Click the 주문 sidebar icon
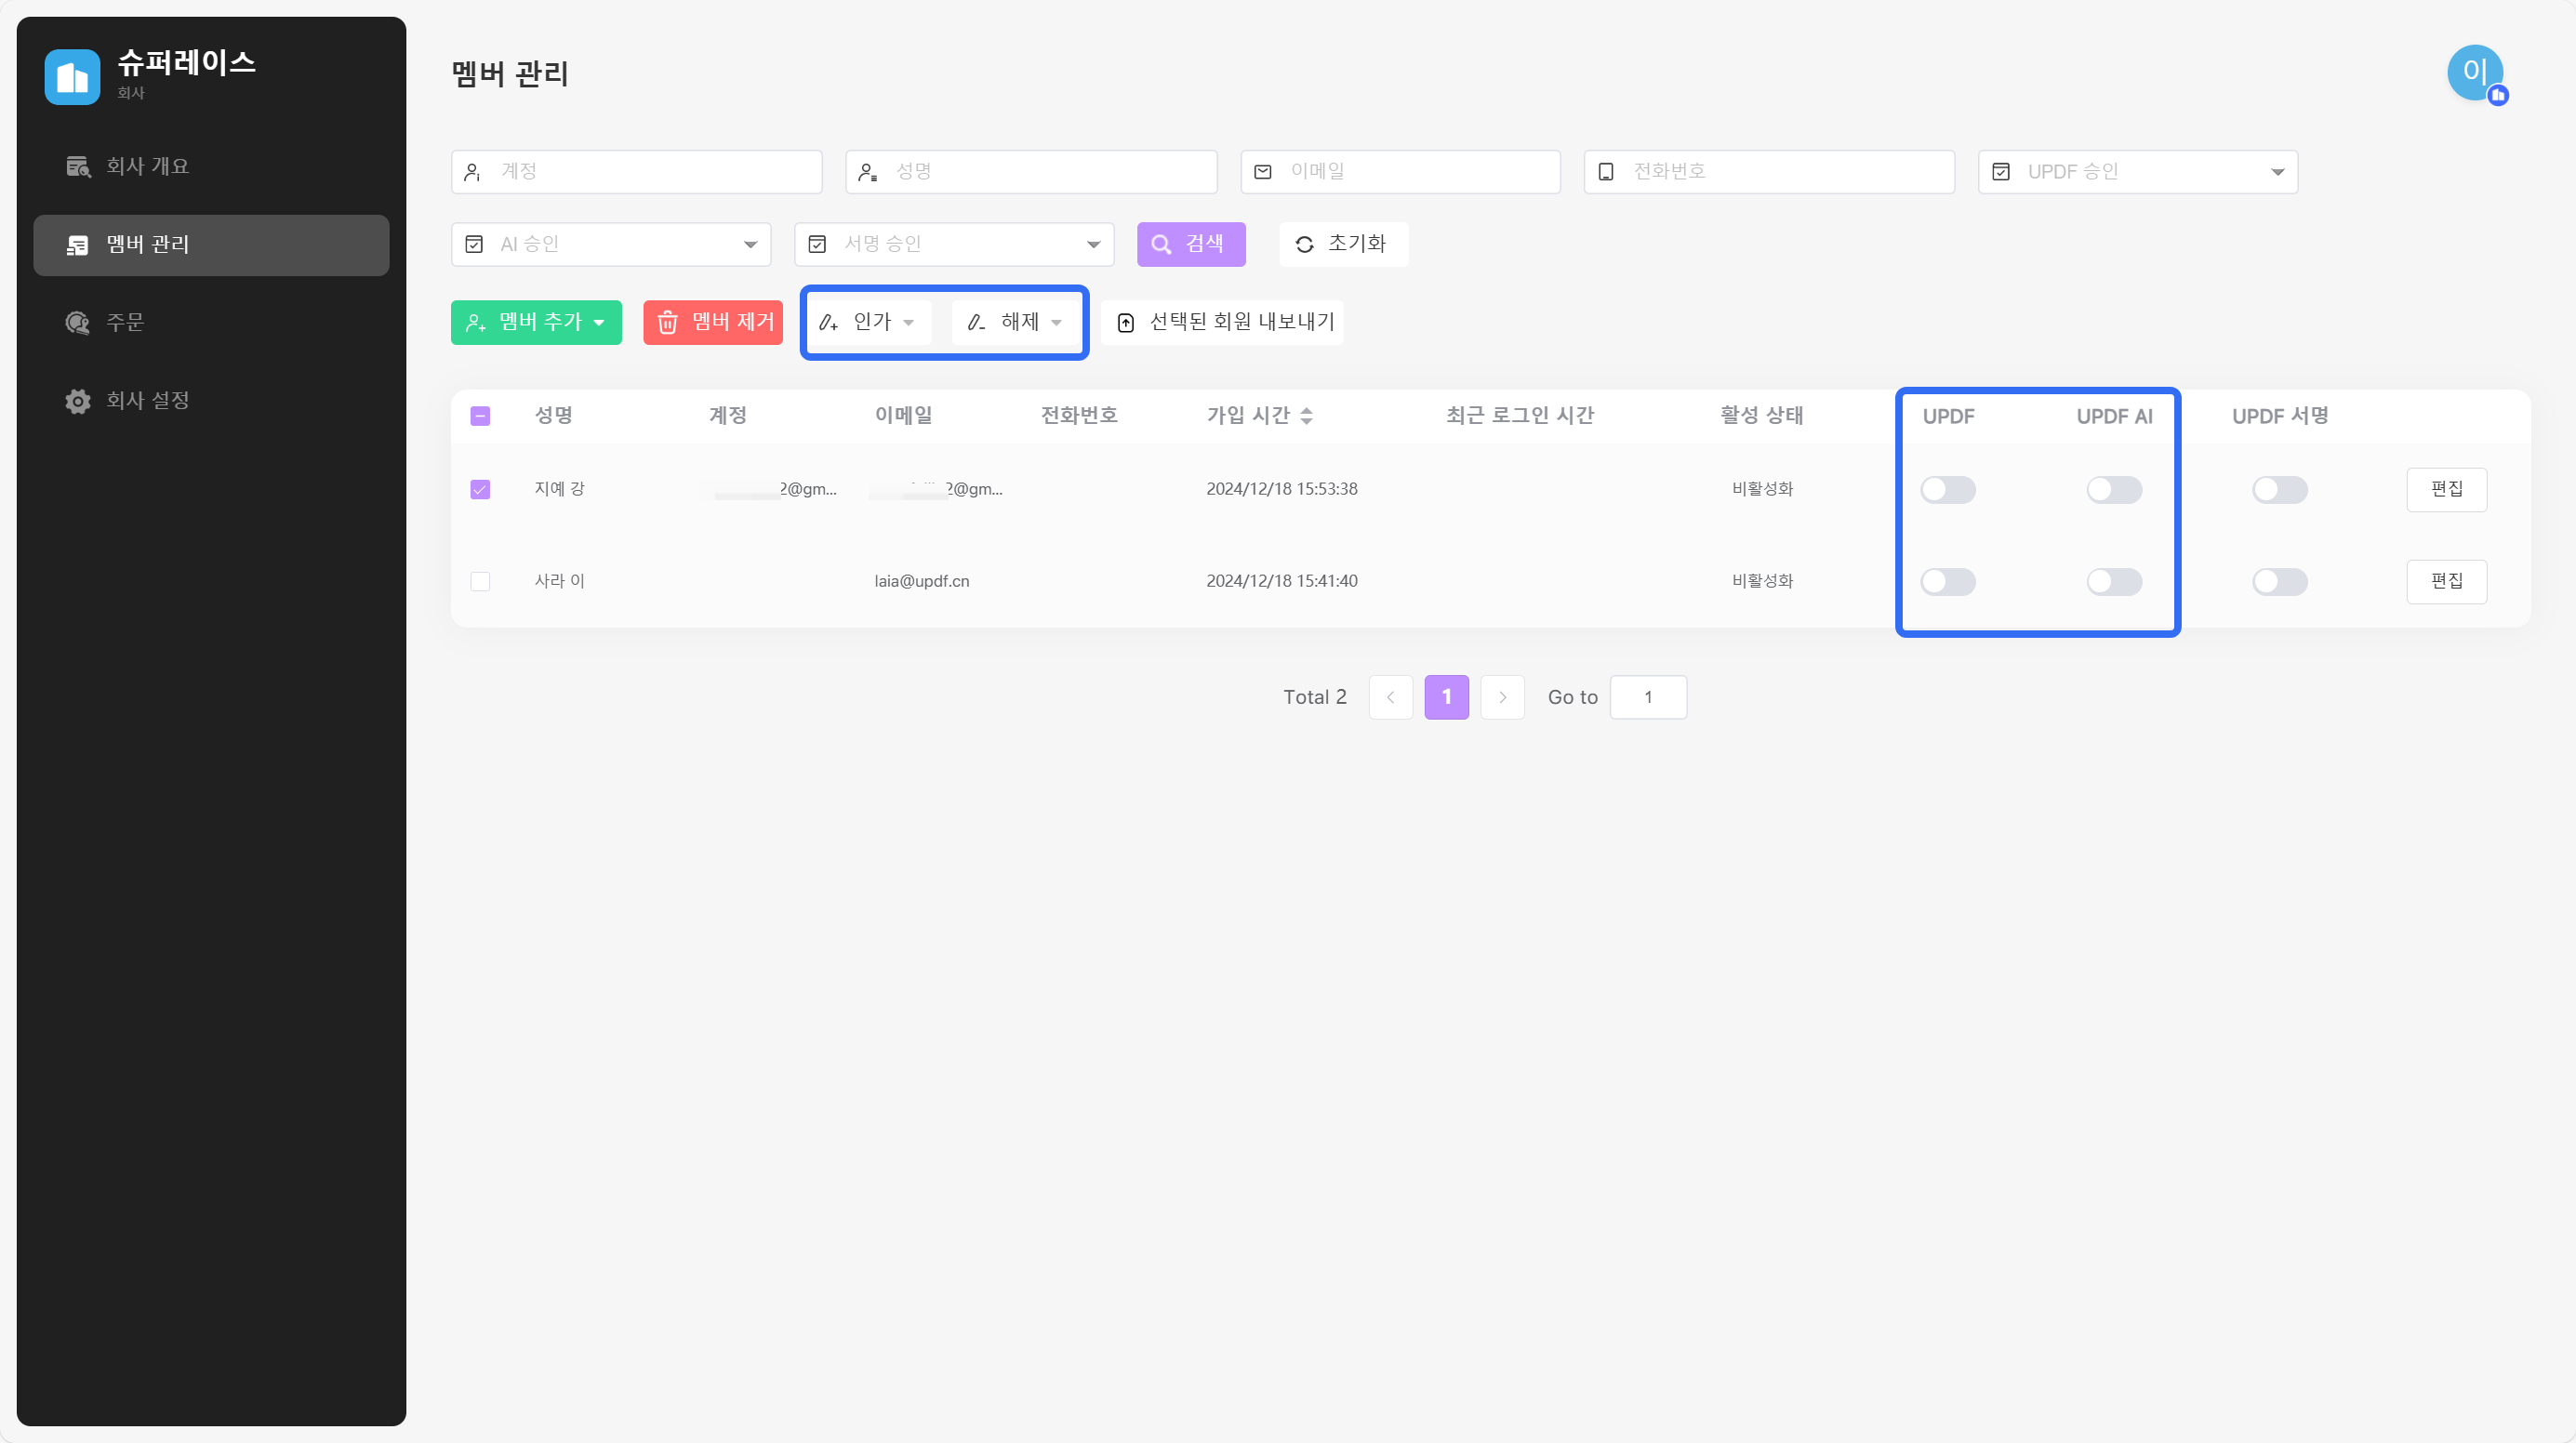 point(78,322)
